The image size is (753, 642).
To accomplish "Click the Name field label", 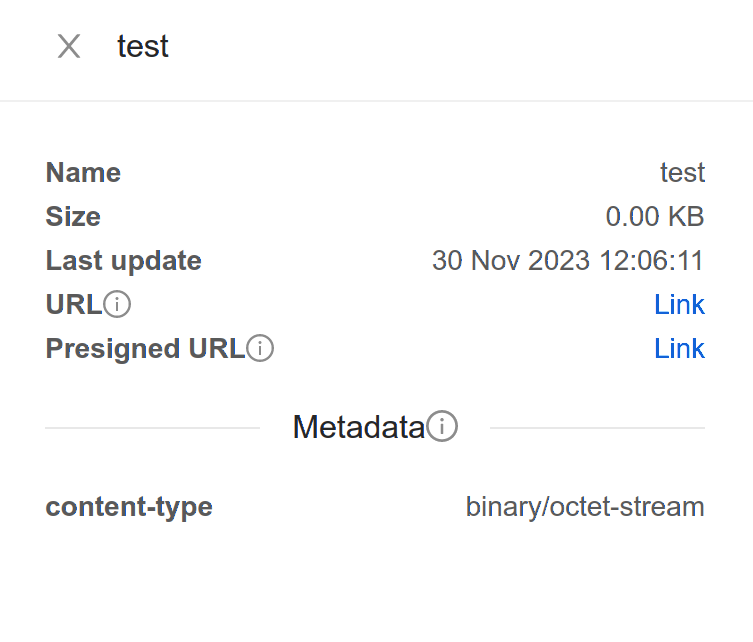I will 83,172.
